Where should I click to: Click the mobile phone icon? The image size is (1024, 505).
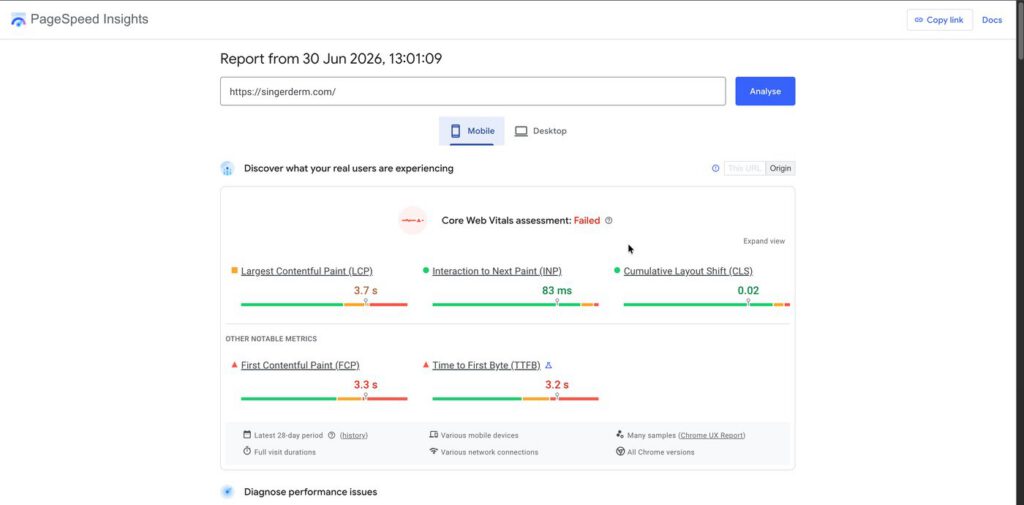[456, 131]
